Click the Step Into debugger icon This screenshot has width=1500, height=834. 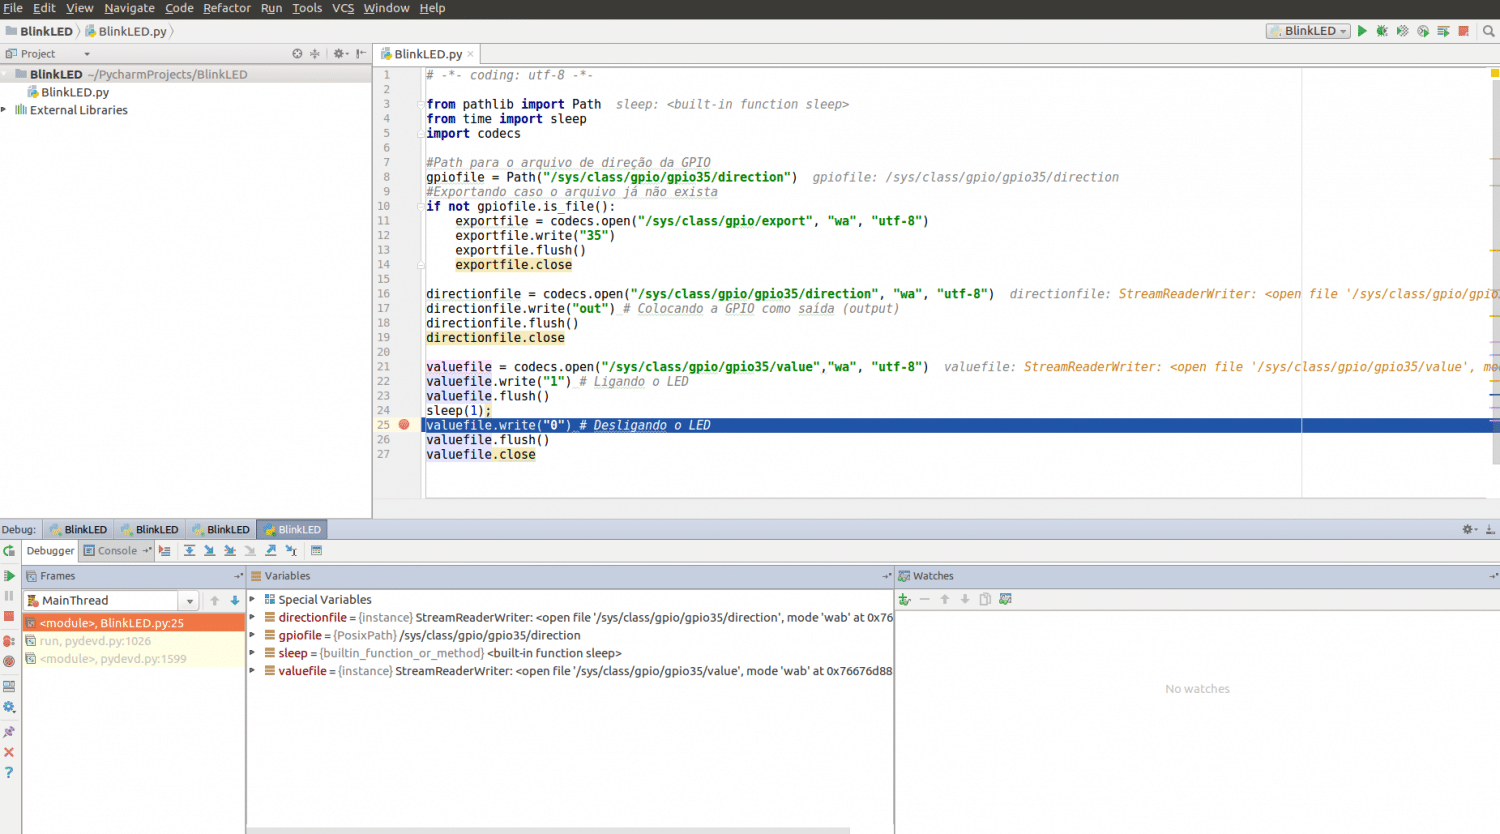(x=209, y=551)
